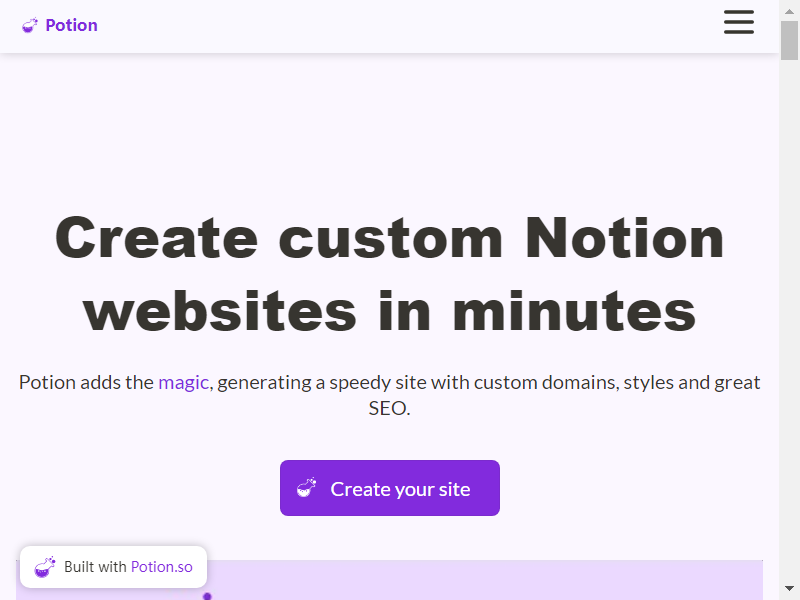This screenshot has height=600, width=800.
Task: Click the Potion flask logo icon in header
Action: tap(30, 25)
